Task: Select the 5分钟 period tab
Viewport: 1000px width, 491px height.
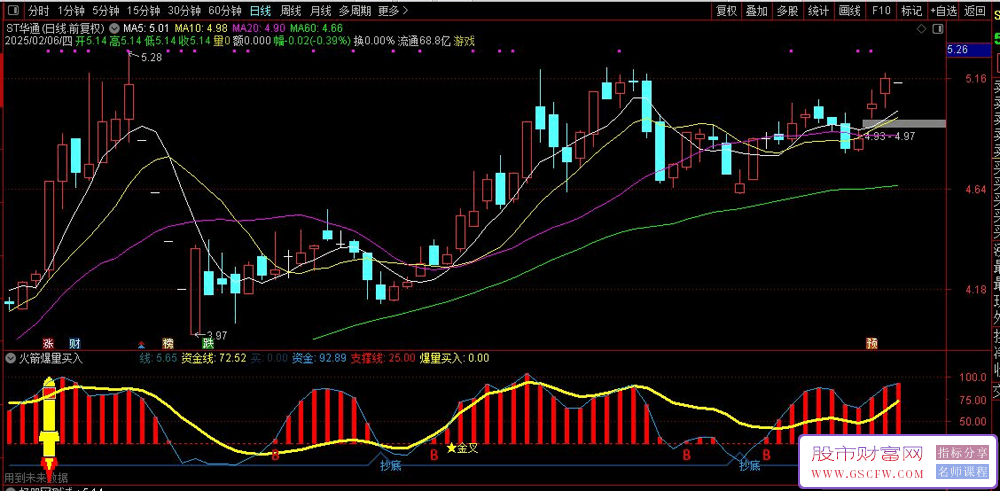Action: (105, 10)
